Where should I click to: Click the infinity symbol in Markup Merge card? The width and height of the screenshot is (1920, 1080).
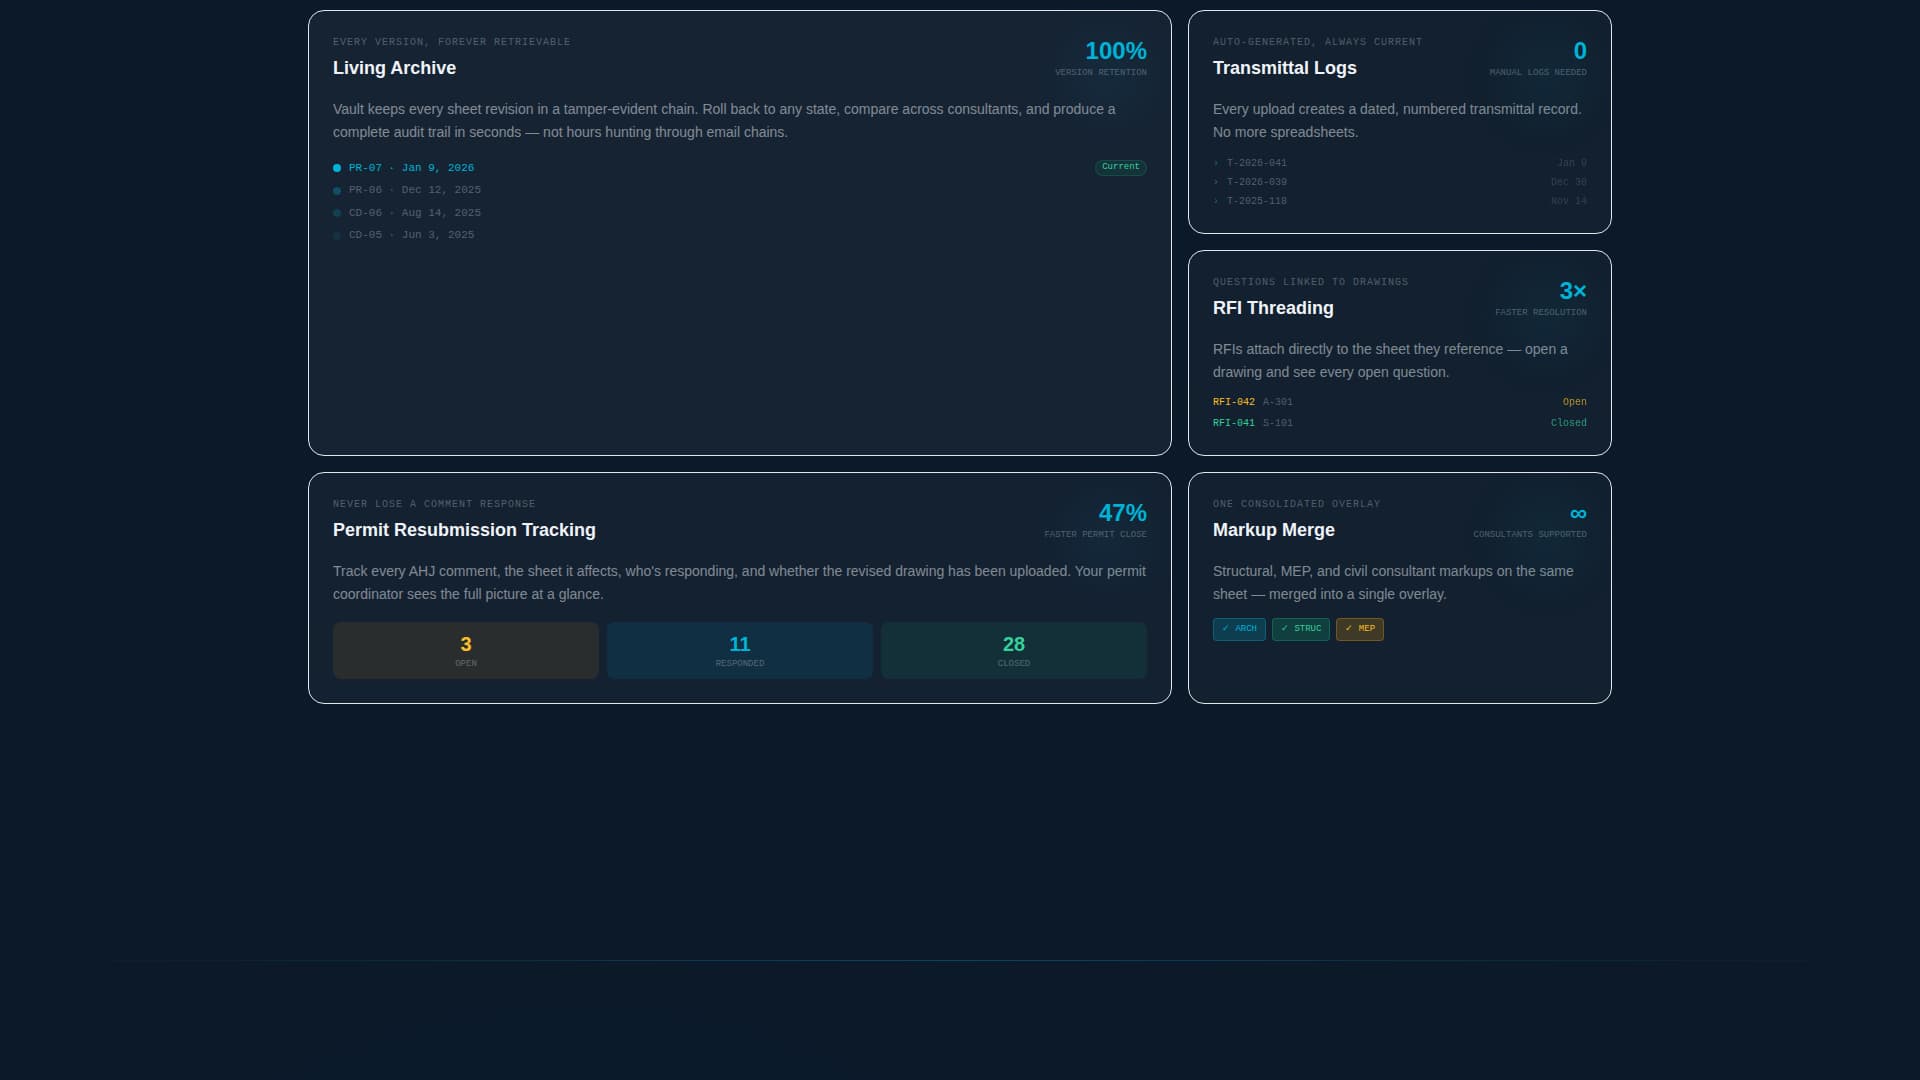[1578, 514]
